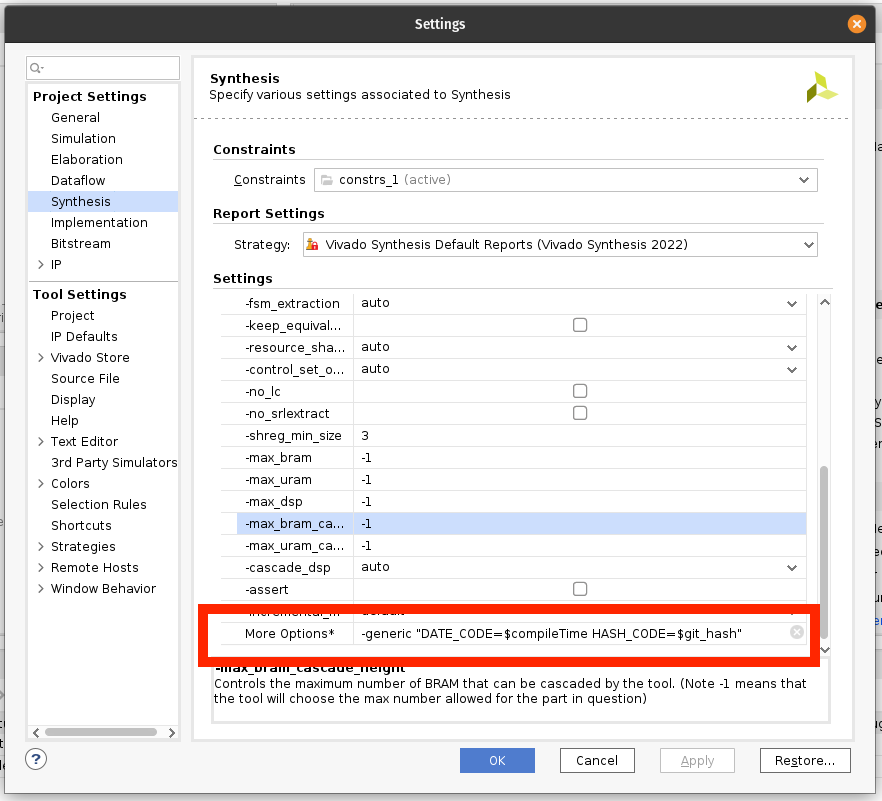The height and width of the screenshot is (801, 882).
Task: Expand the Strategies node
Action: coord(40,547)
